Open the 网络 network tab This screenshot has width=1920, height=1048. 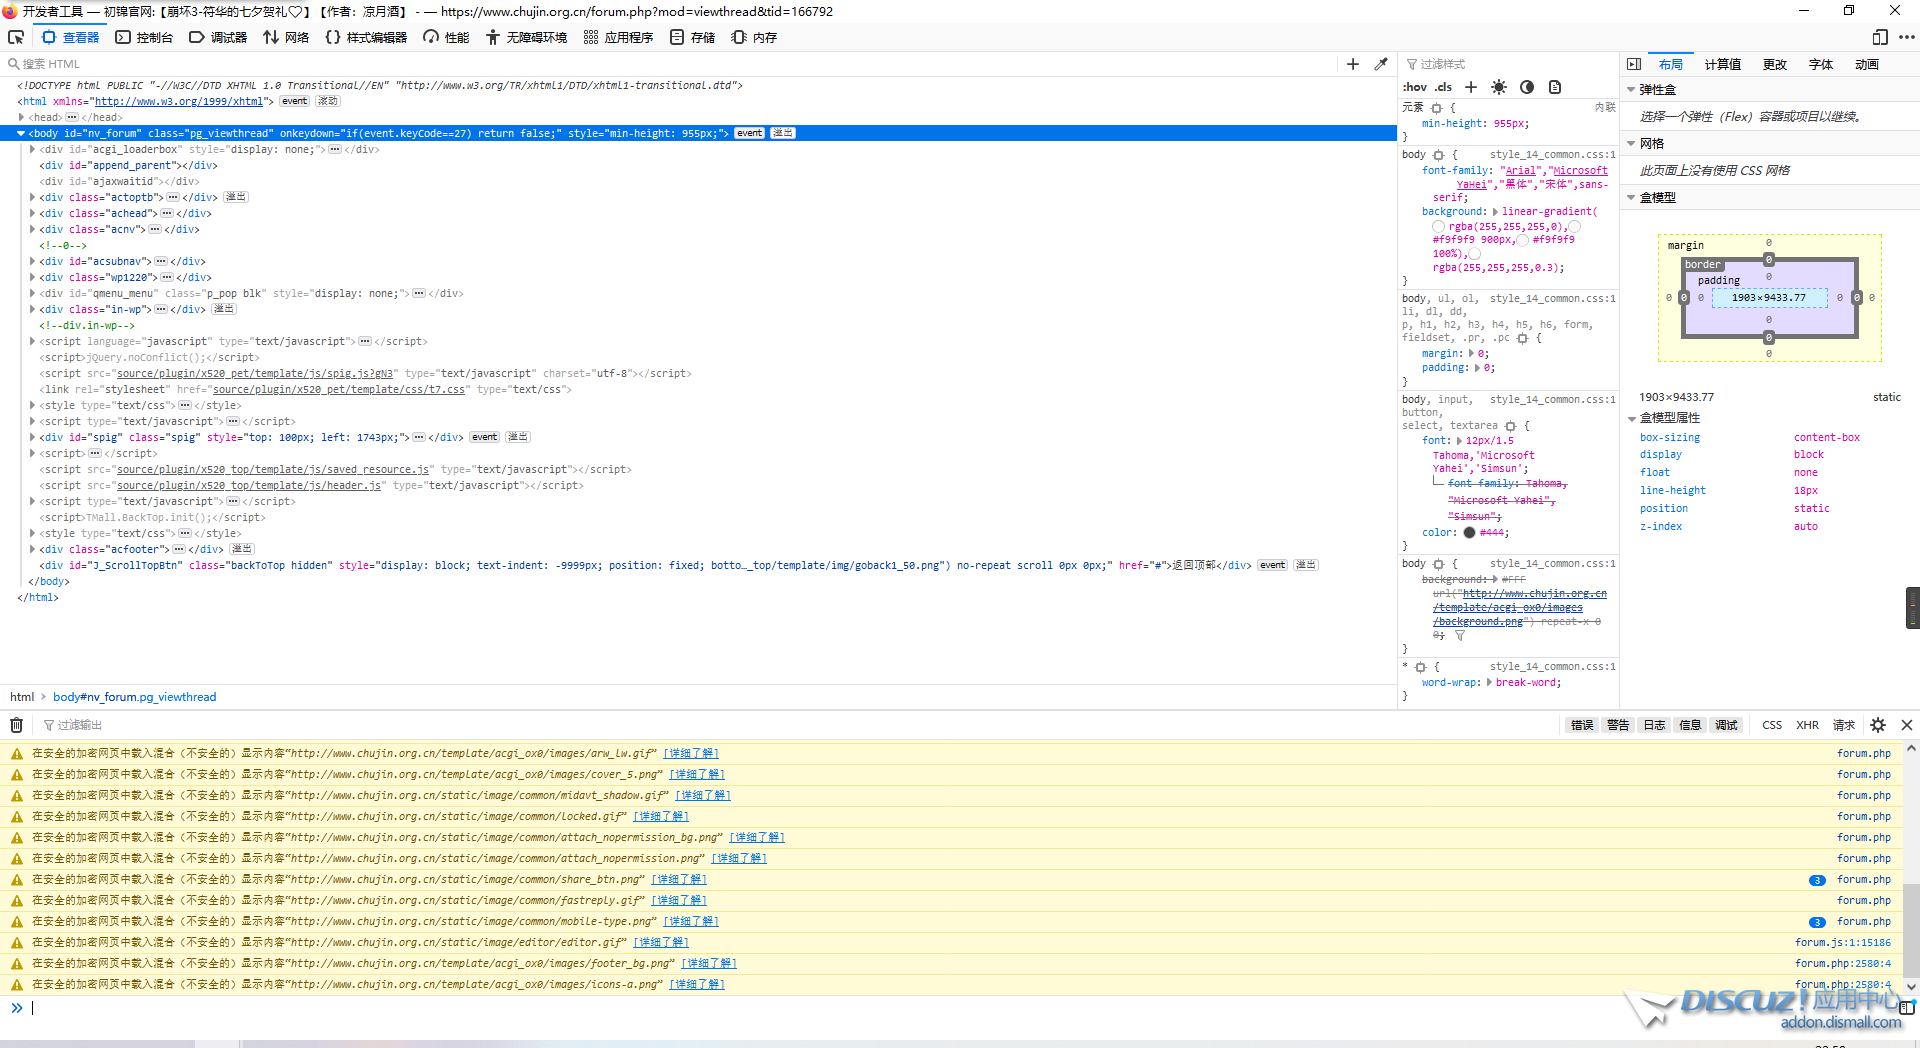coord(286,37)
